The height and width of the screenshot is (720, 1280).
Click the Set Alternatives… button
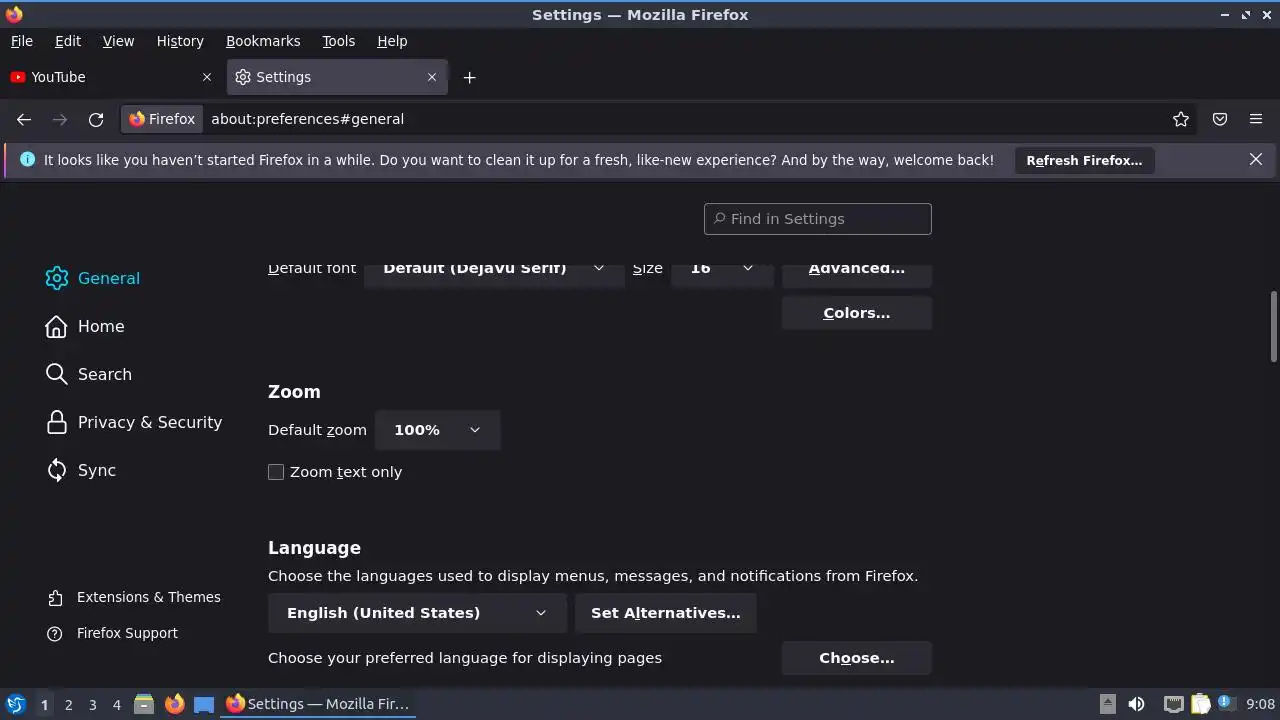click(x=666, y=613)
